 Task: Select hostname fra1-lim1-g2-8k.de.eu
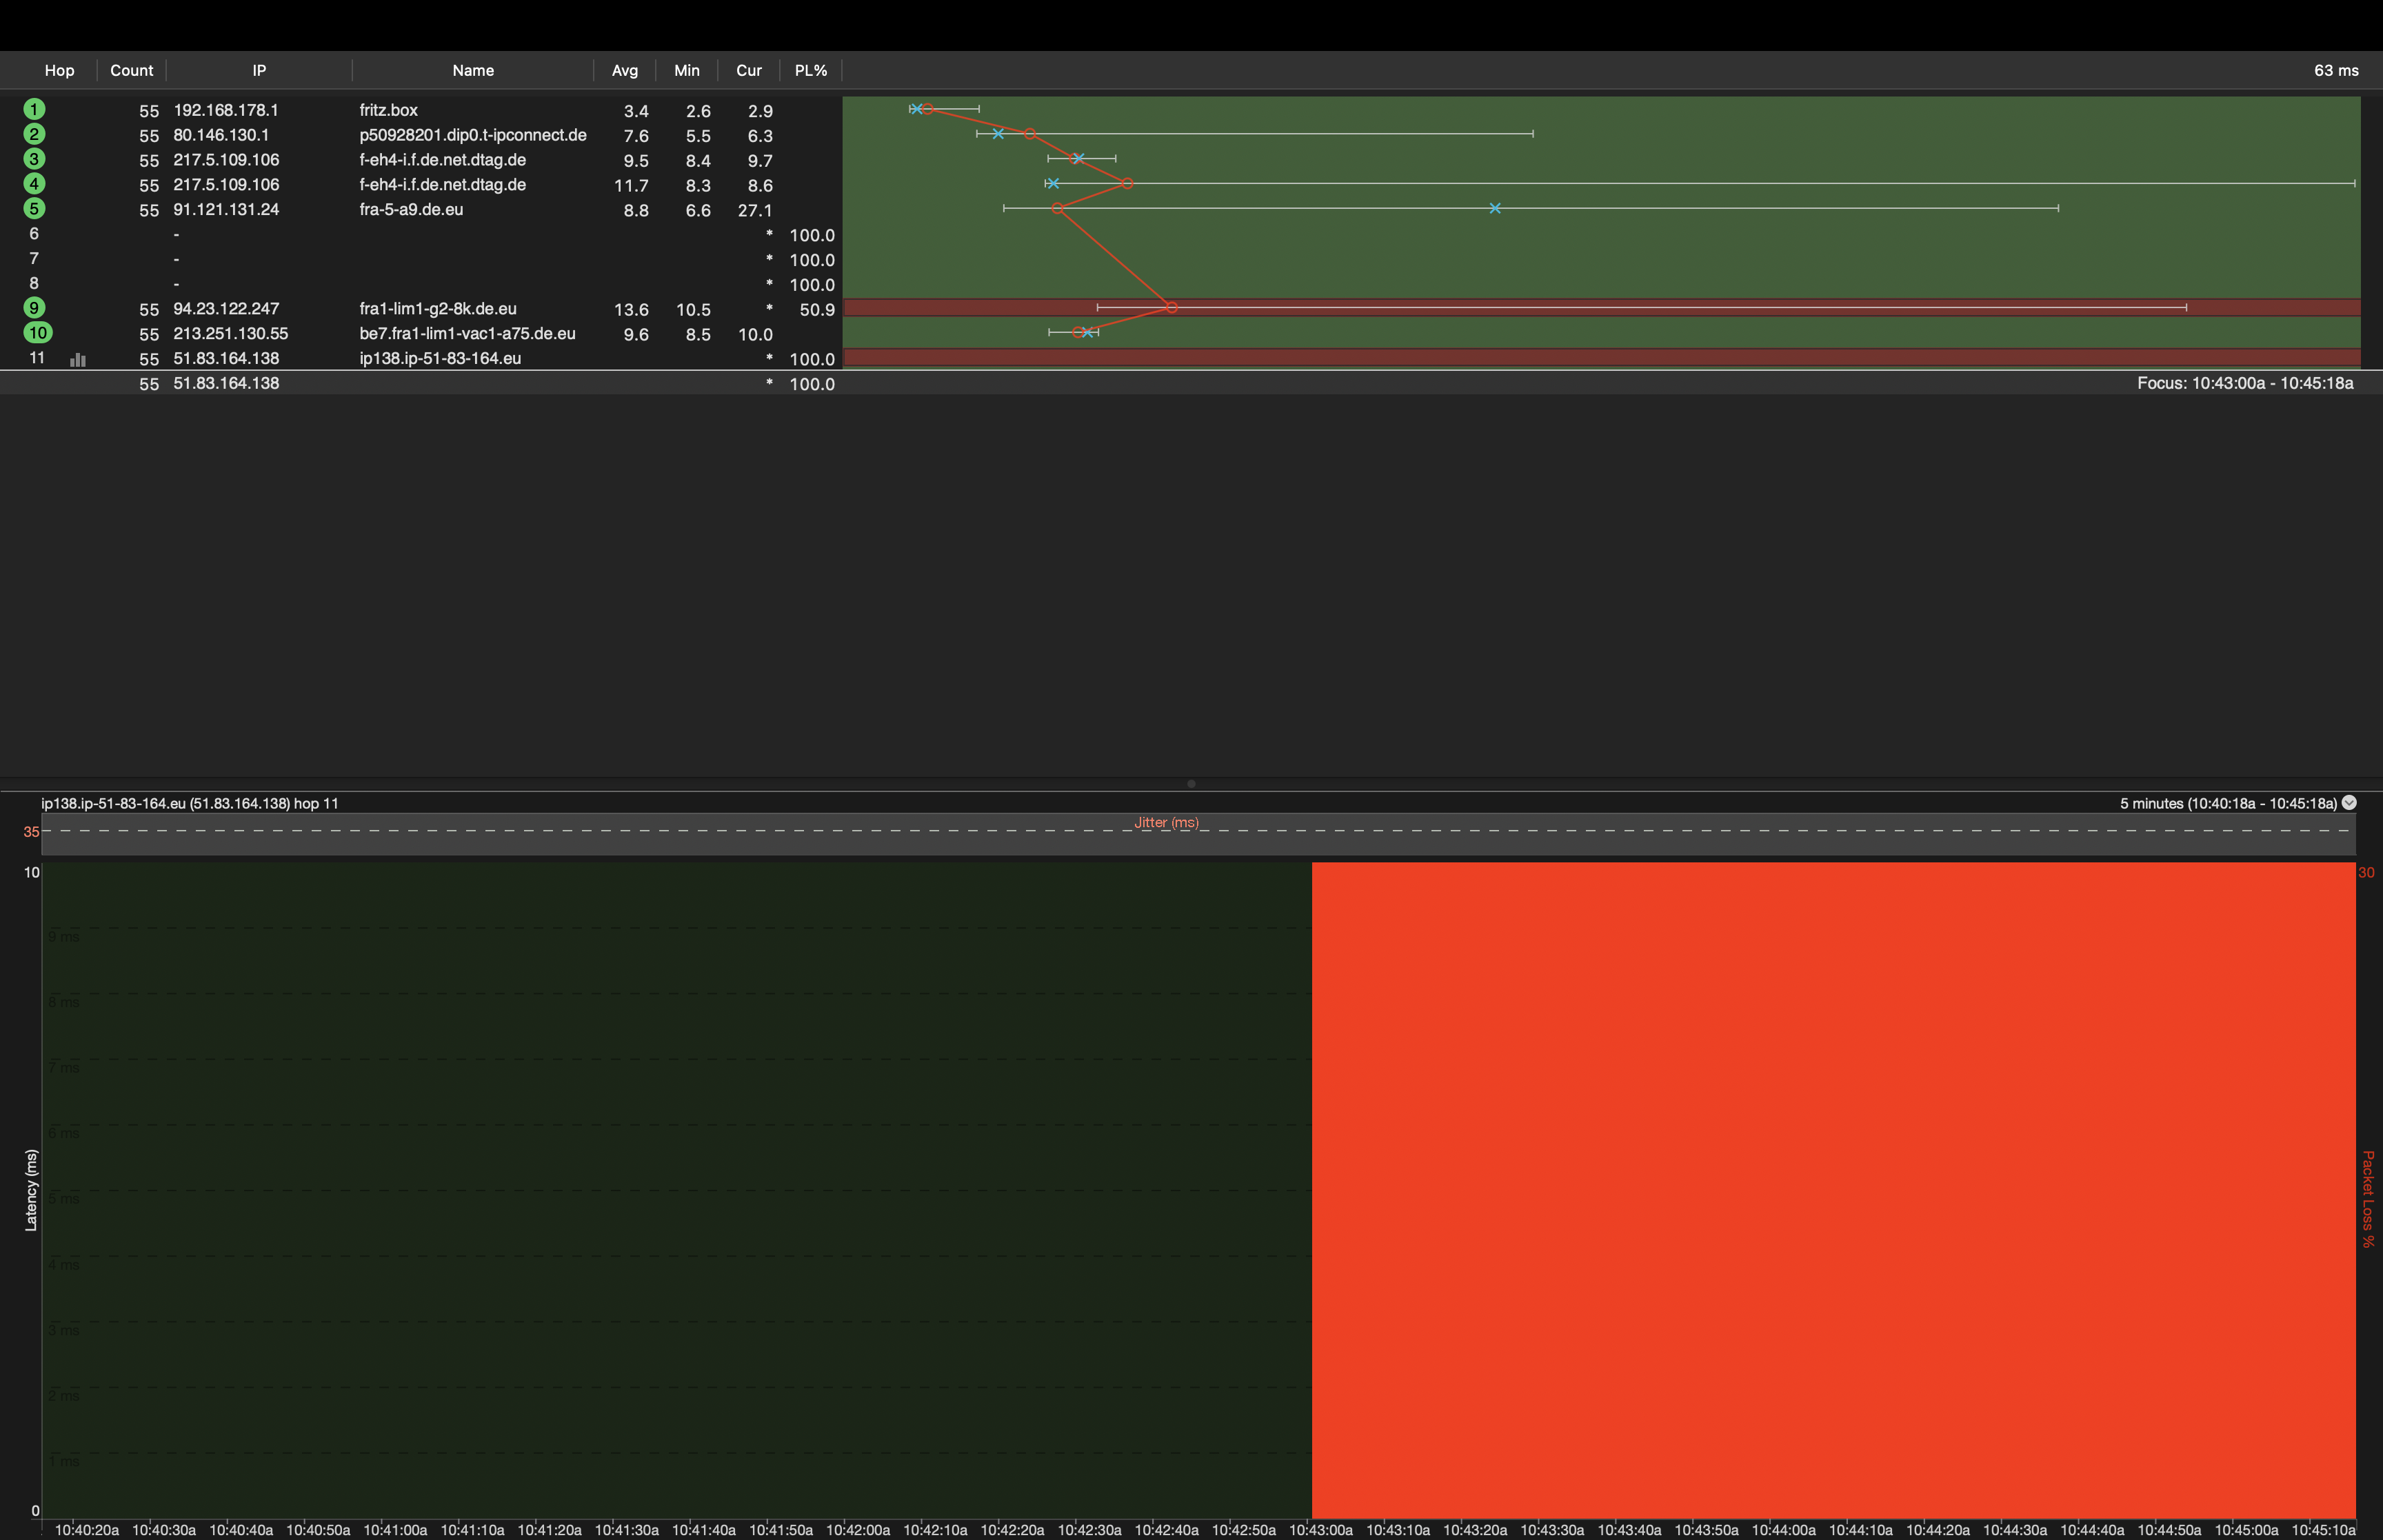pyautogui.click(x=438, y=309)
